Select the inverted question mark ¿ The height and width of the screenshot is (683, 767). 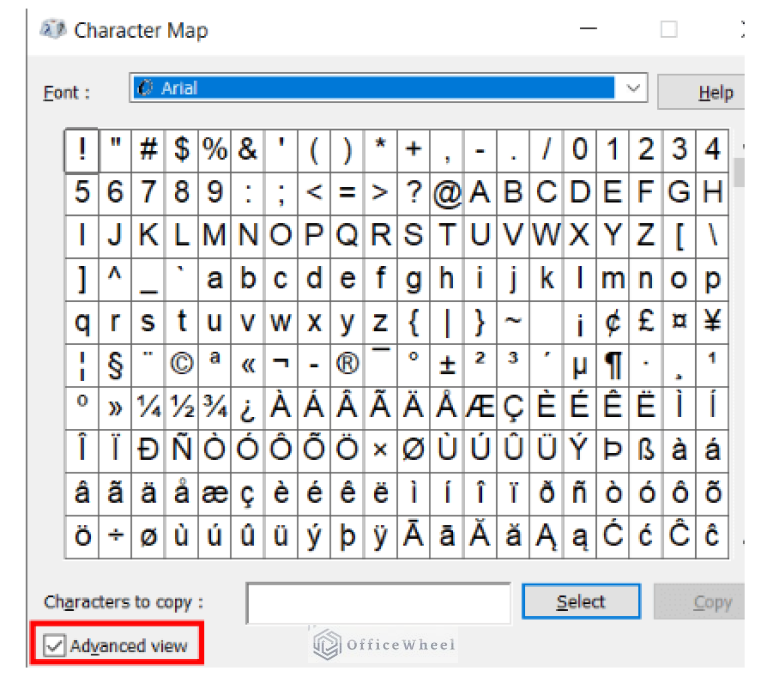[248, 409]
